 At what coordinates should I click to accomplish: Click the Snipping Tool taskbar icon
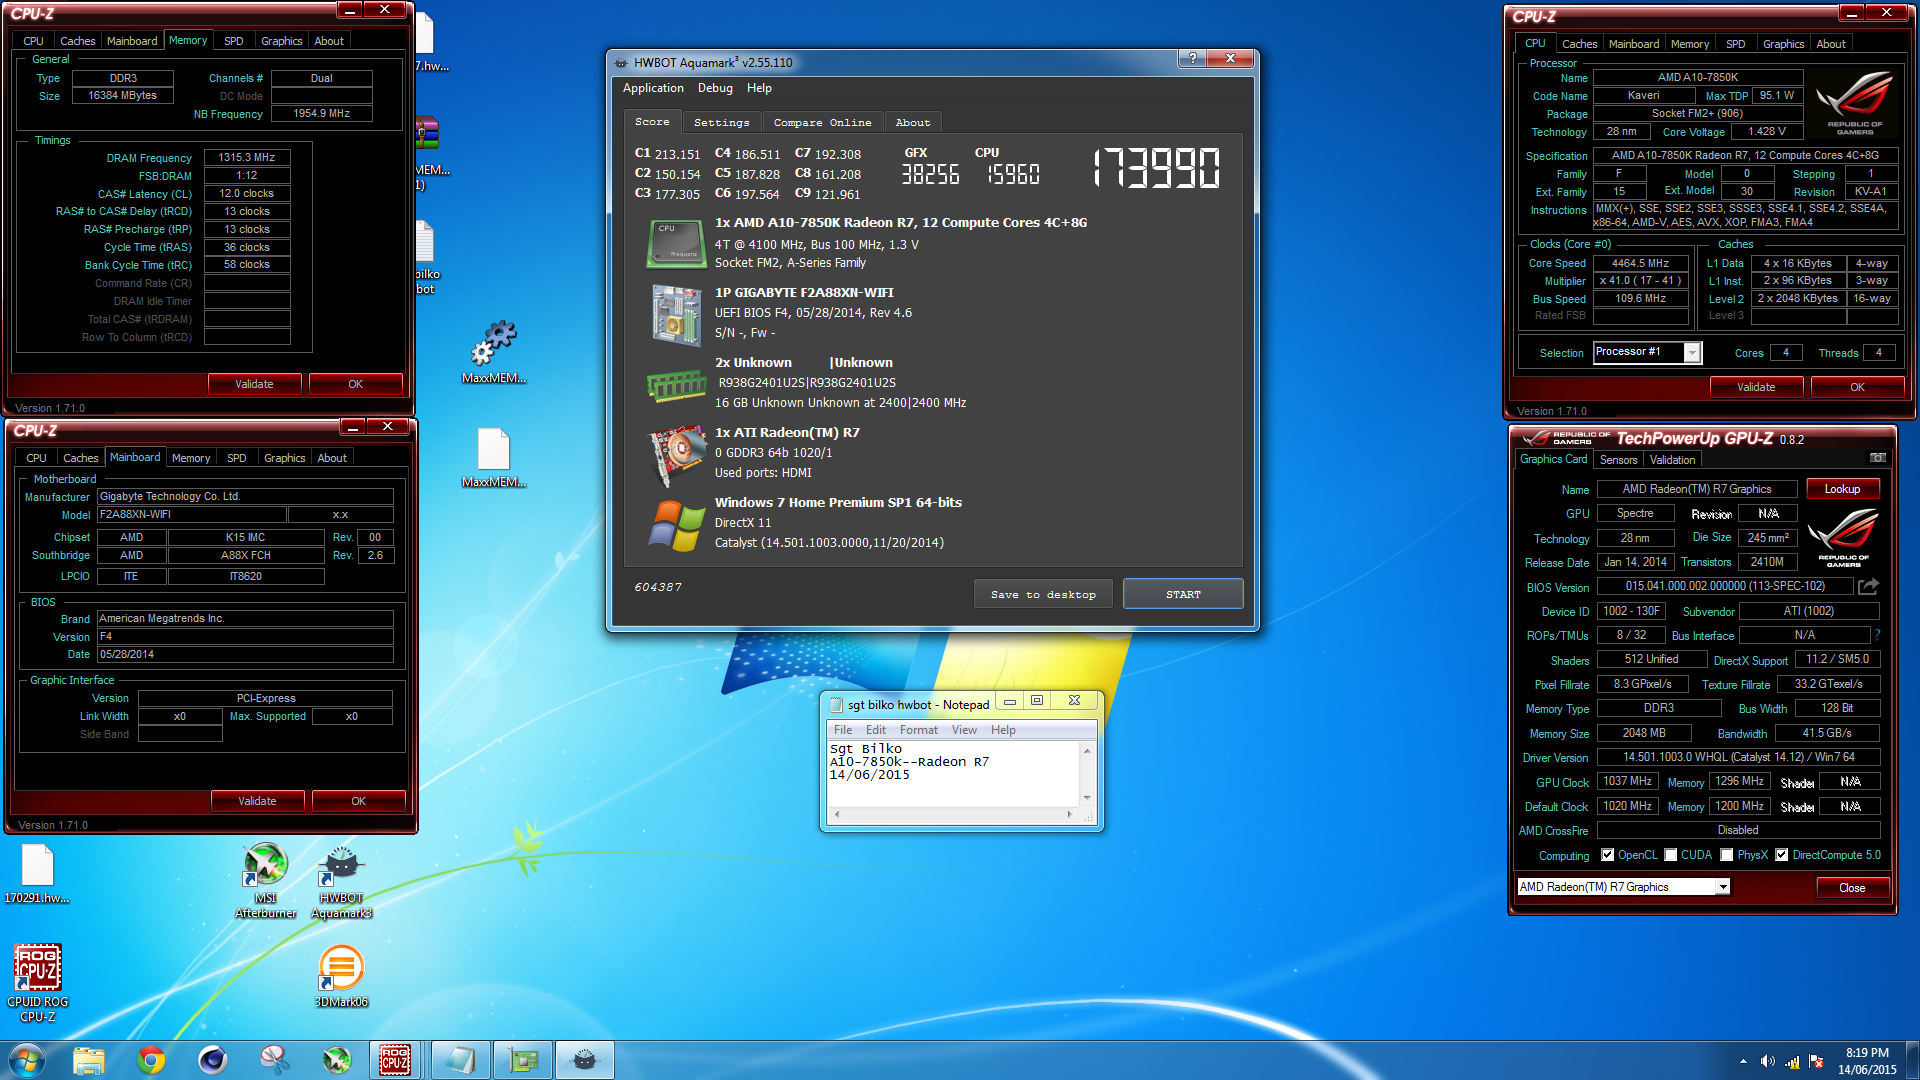coord(275,1060)
